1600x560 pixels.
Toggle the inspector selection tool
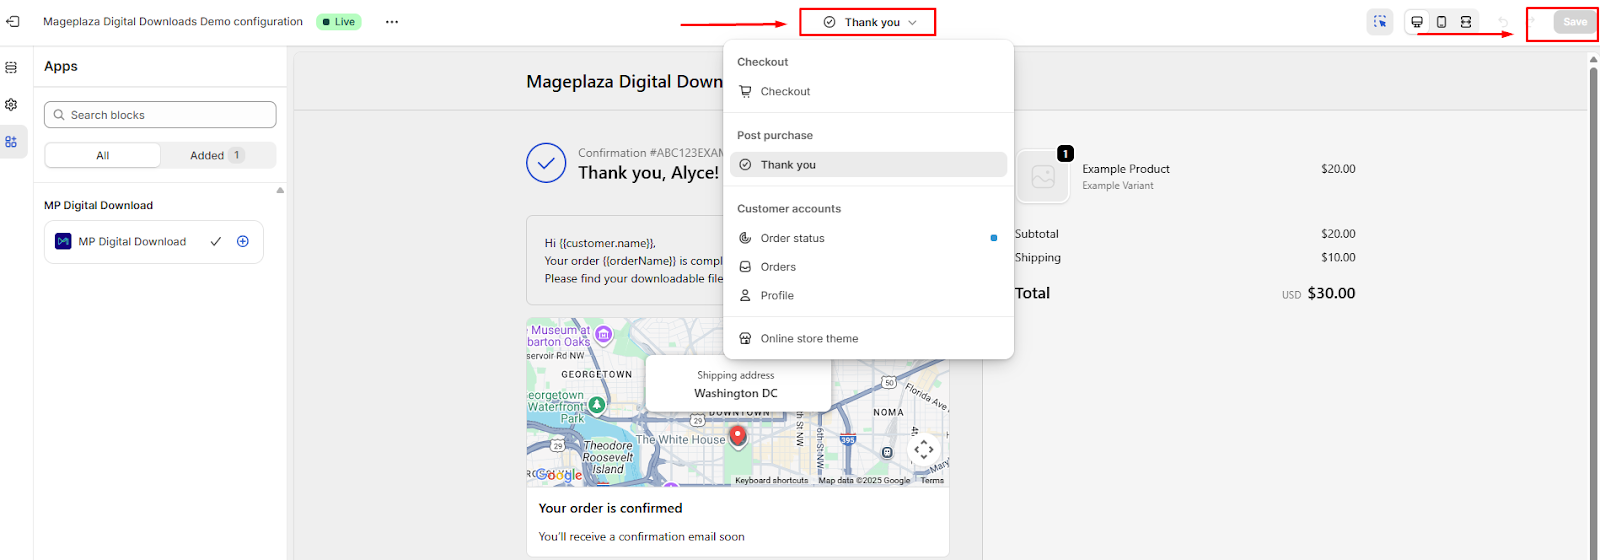(x=1380, y=22)
